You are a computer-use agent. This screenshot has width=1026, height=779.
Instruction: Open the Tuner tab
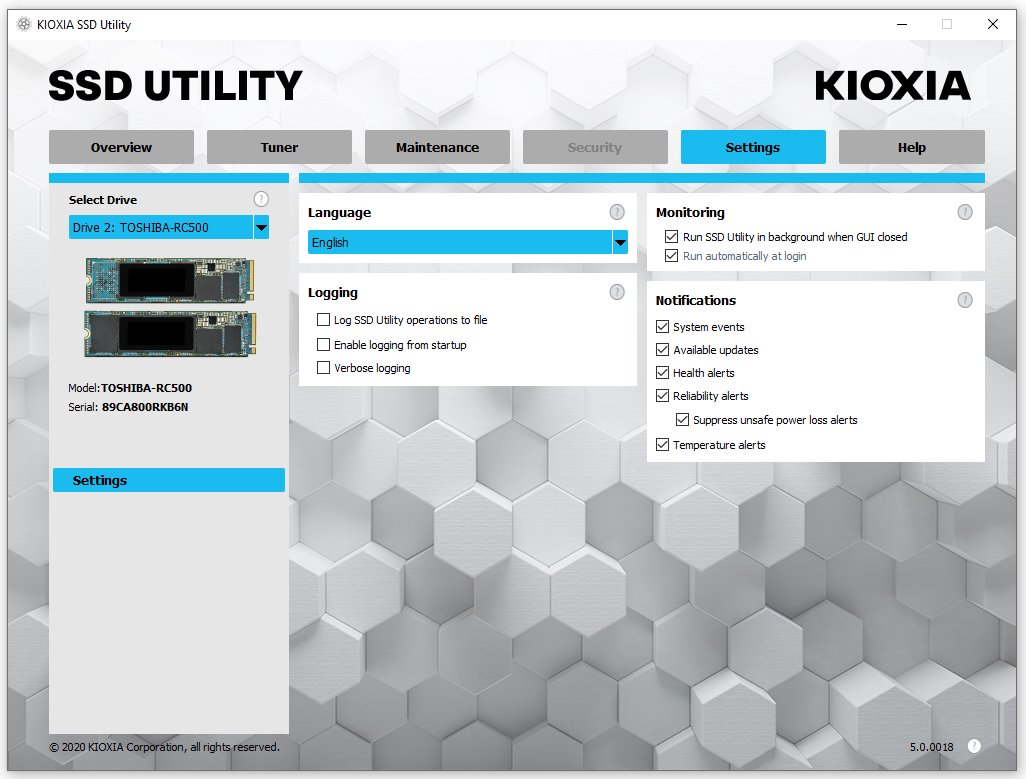(x=279, y=147)
